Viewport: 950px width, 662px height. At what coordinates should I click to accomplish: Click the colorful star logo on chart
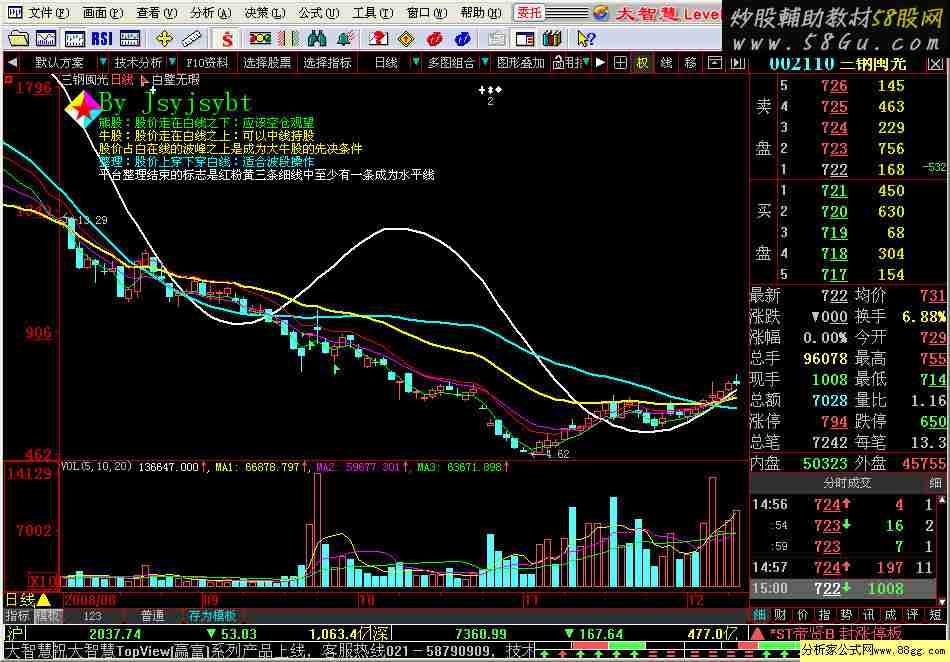[82, 108]
